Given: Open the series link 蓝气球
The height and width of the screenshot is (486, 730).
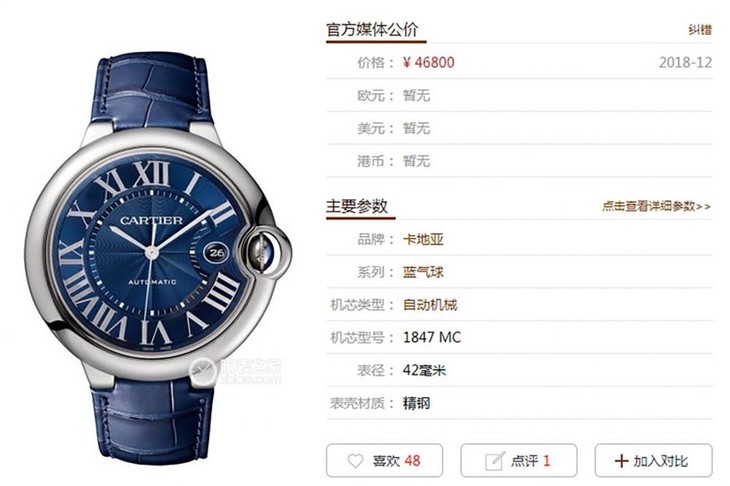Looking at the screenshot, I should coord(423,272).
